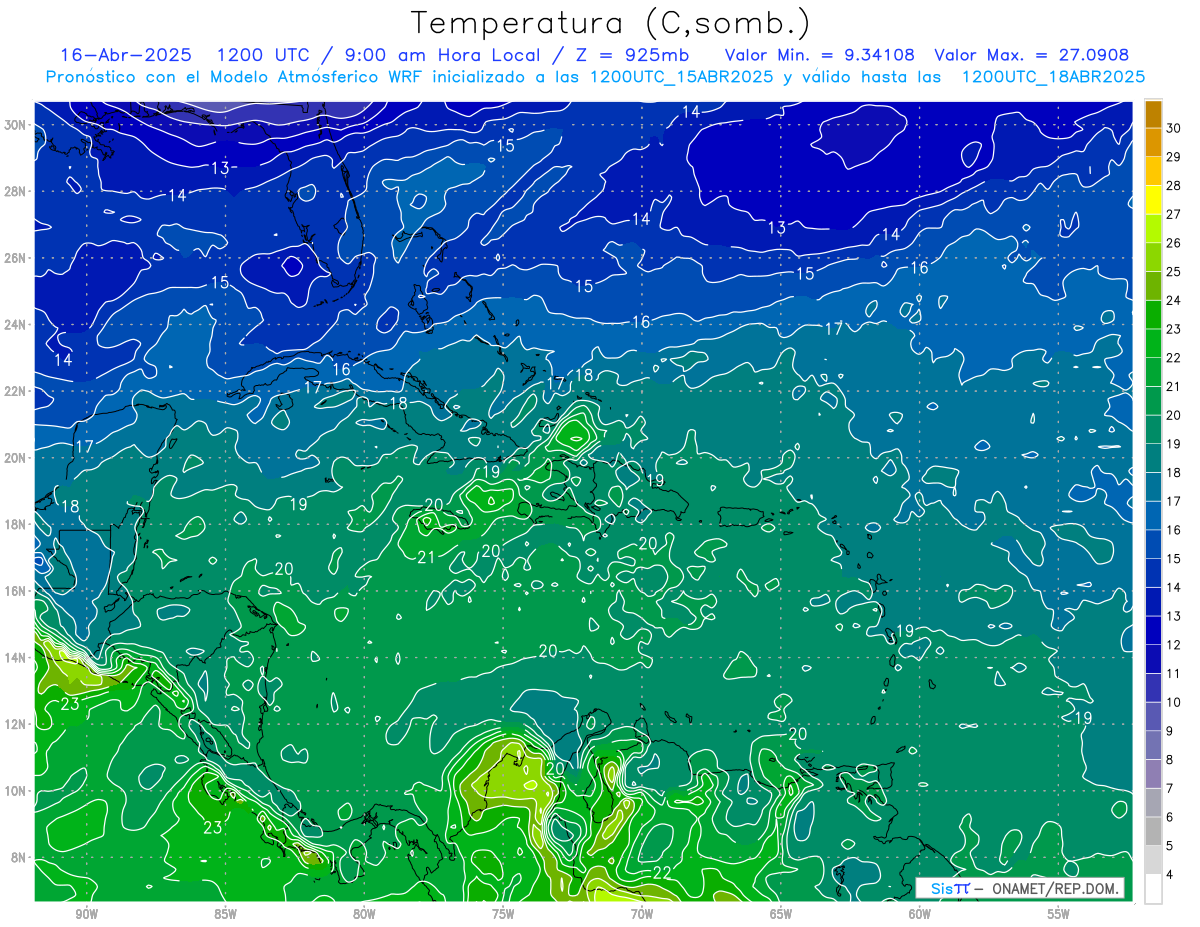Click the "90W" longitude axis label
Viewport: 1200px width, 927px height.
(86, 915)
